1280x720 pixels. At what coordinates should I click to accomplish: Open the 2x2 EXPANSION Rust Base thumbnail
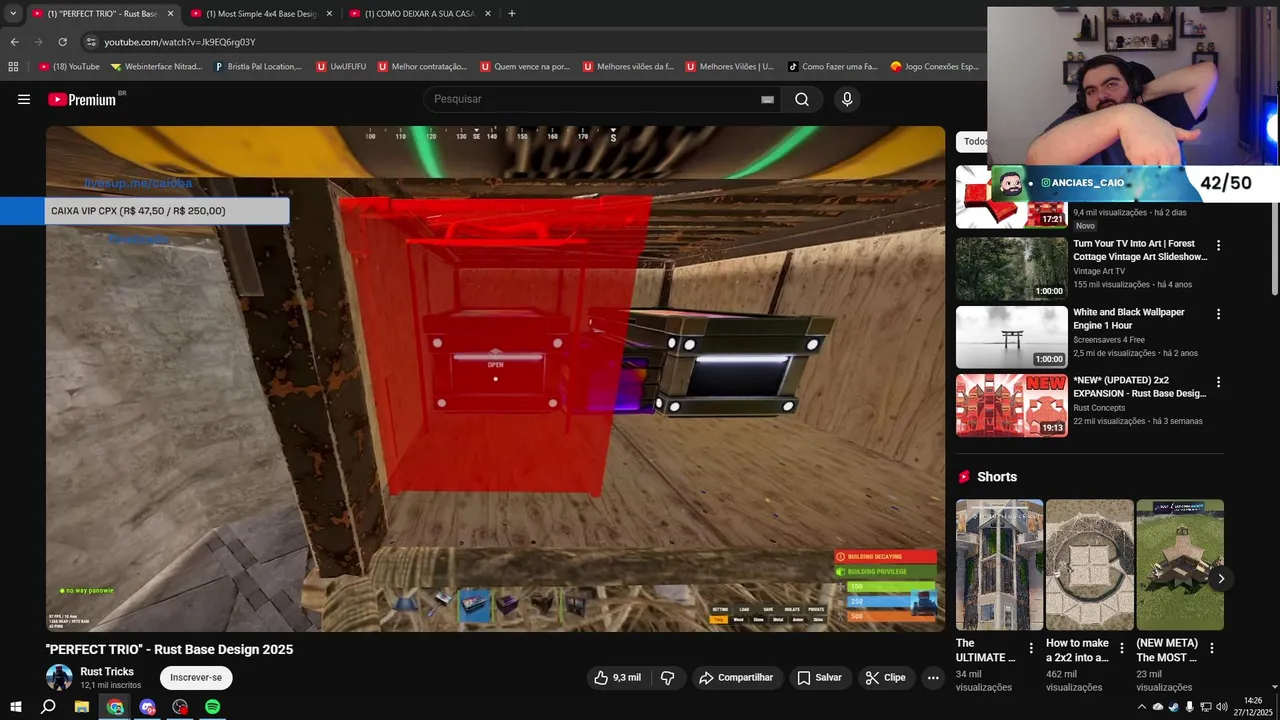coord(1012,405)
